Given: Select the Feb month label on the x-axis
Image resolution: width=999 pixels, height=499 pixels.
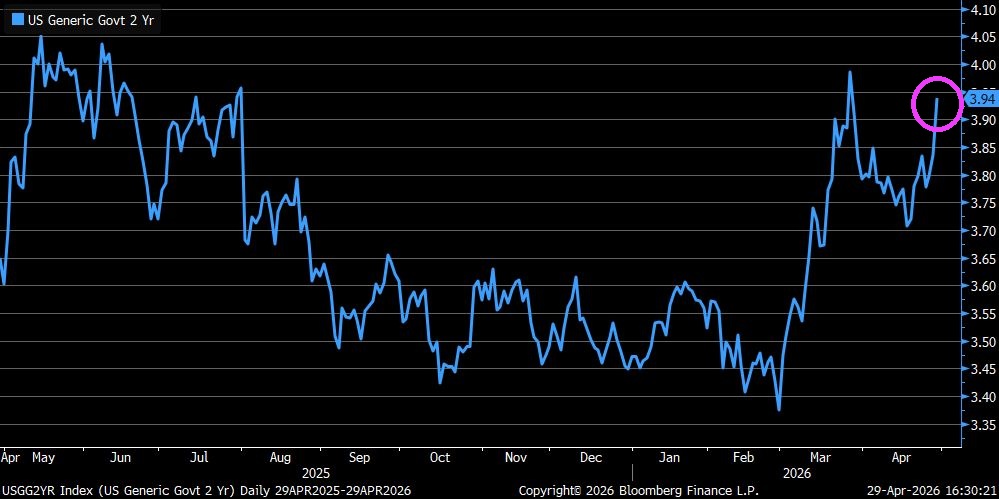Looking at the screenshot, I should click(745, 457).
